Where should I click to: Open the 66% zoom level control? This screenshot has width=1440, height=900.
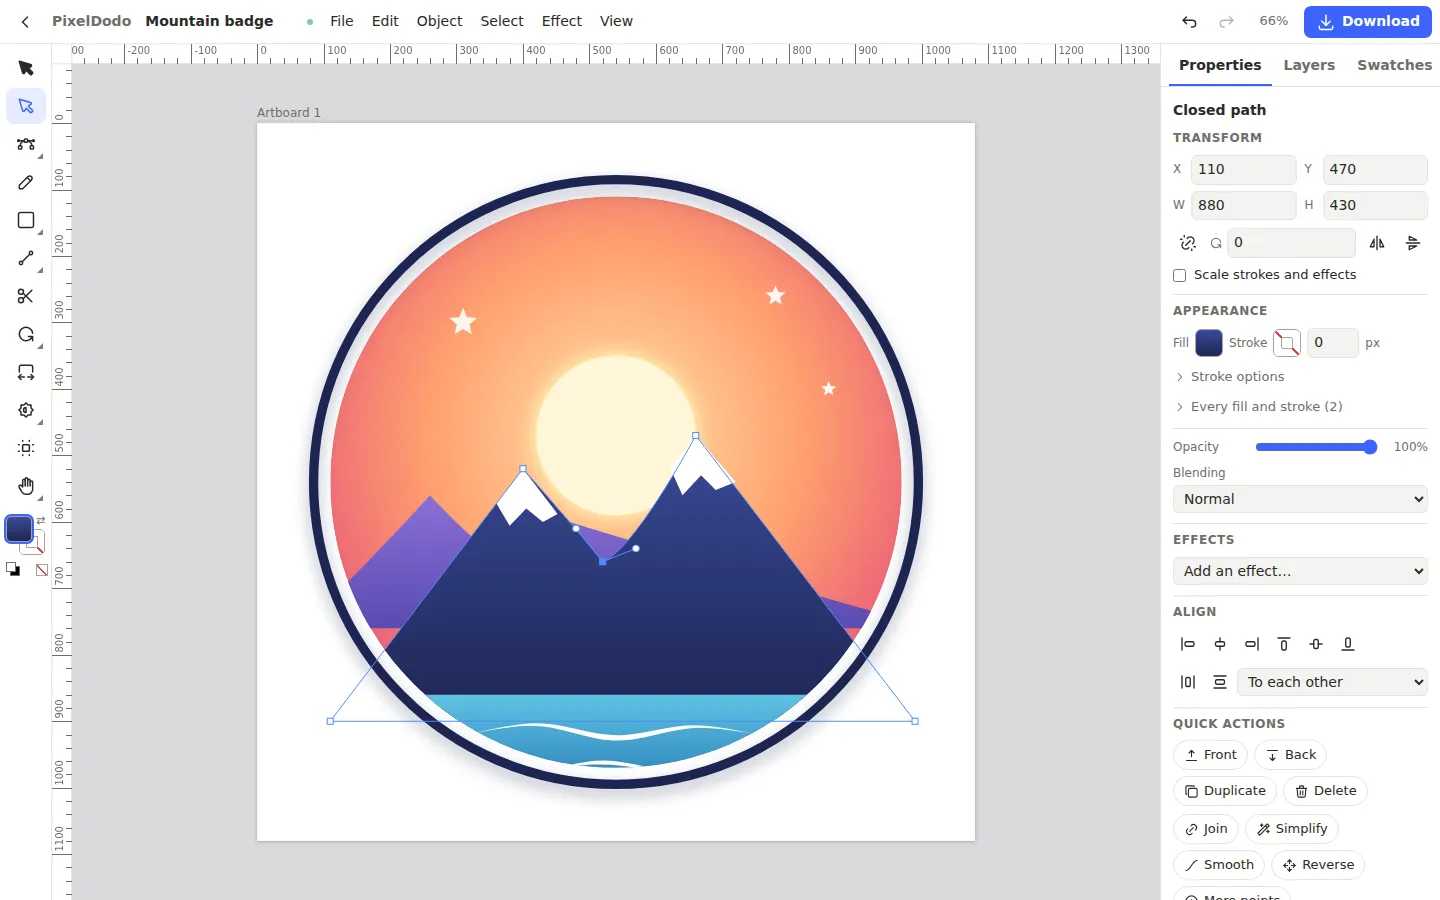(x=1274, y=21)
